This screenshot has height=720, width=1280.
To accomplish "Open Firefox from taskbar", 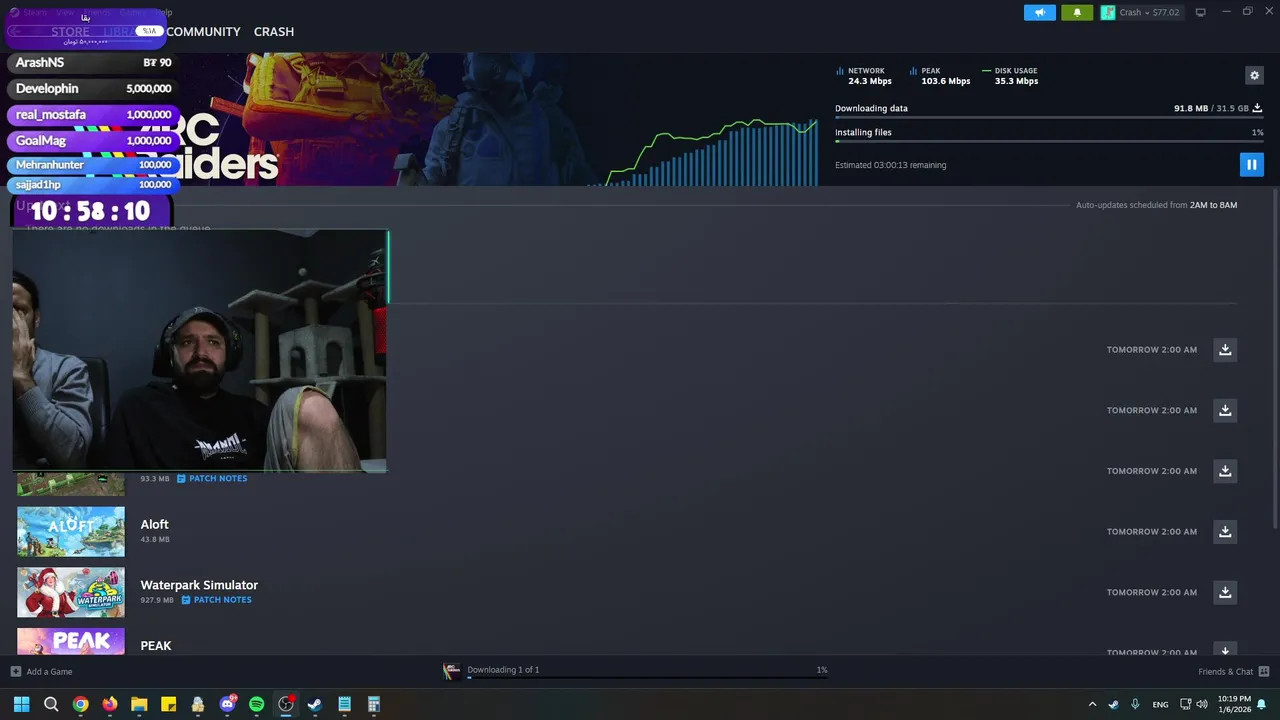I will point(110,705).
